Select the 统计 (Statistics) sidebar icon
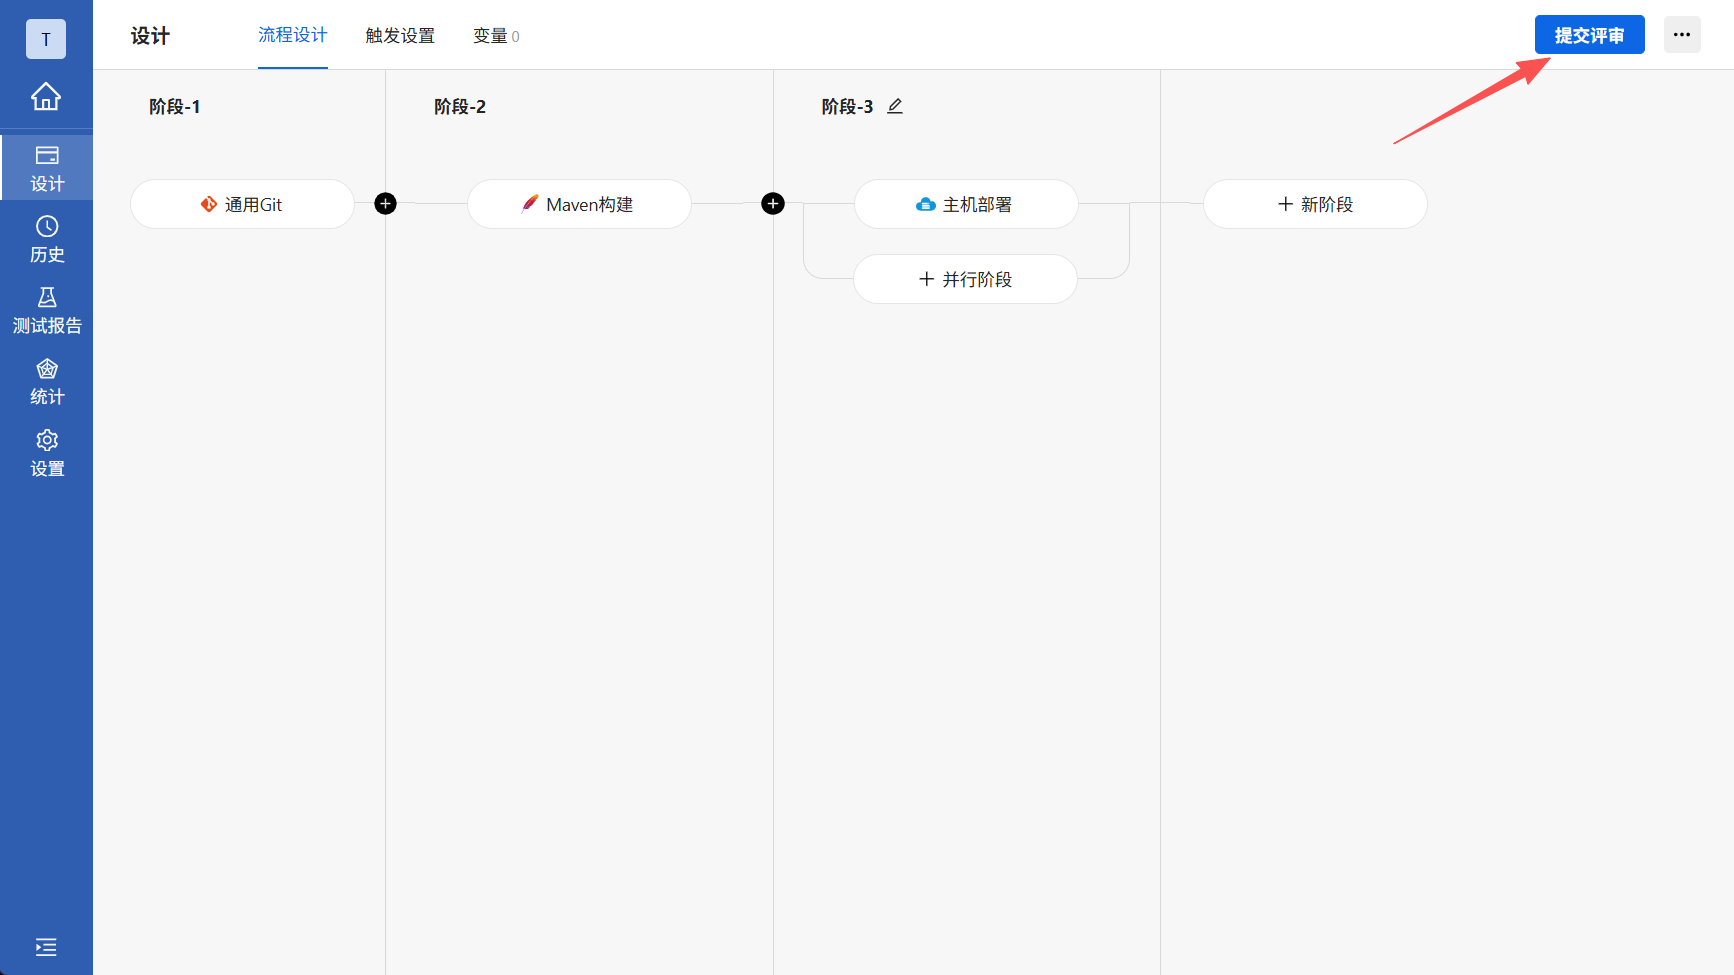1734x975 pixels. [46, 380]
